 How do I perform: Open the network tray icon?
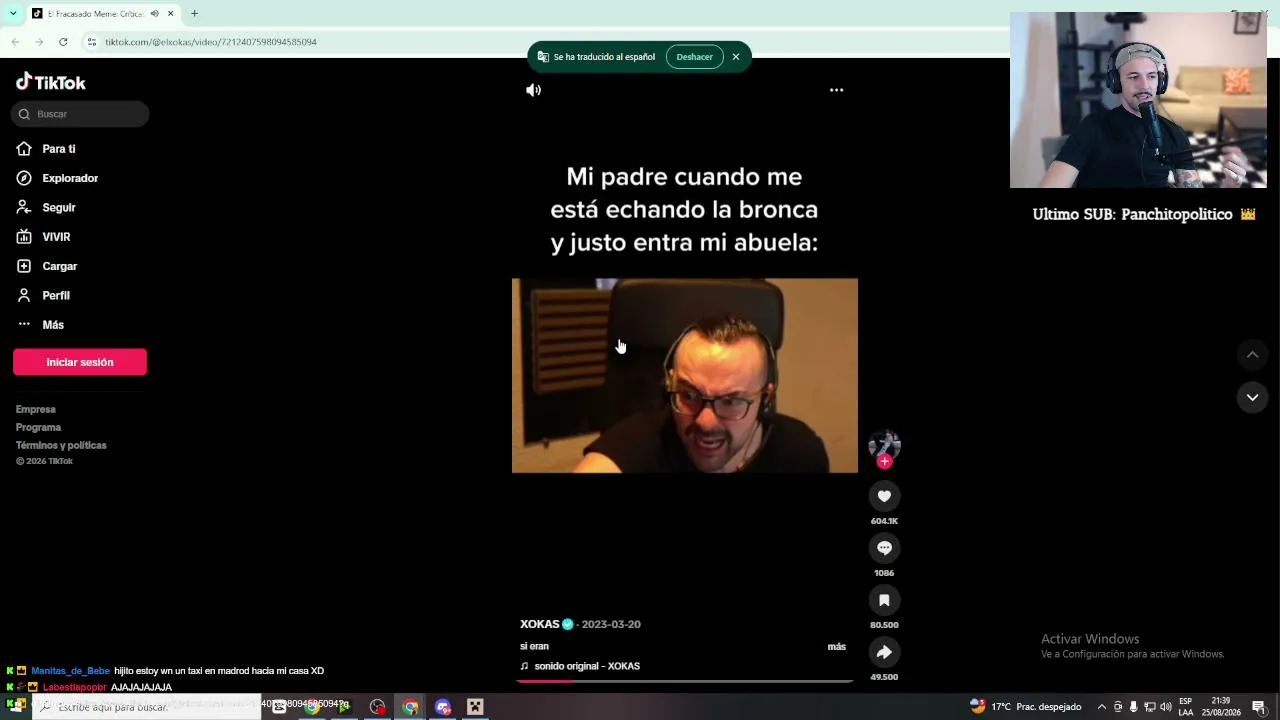[x=1149, y=707]
